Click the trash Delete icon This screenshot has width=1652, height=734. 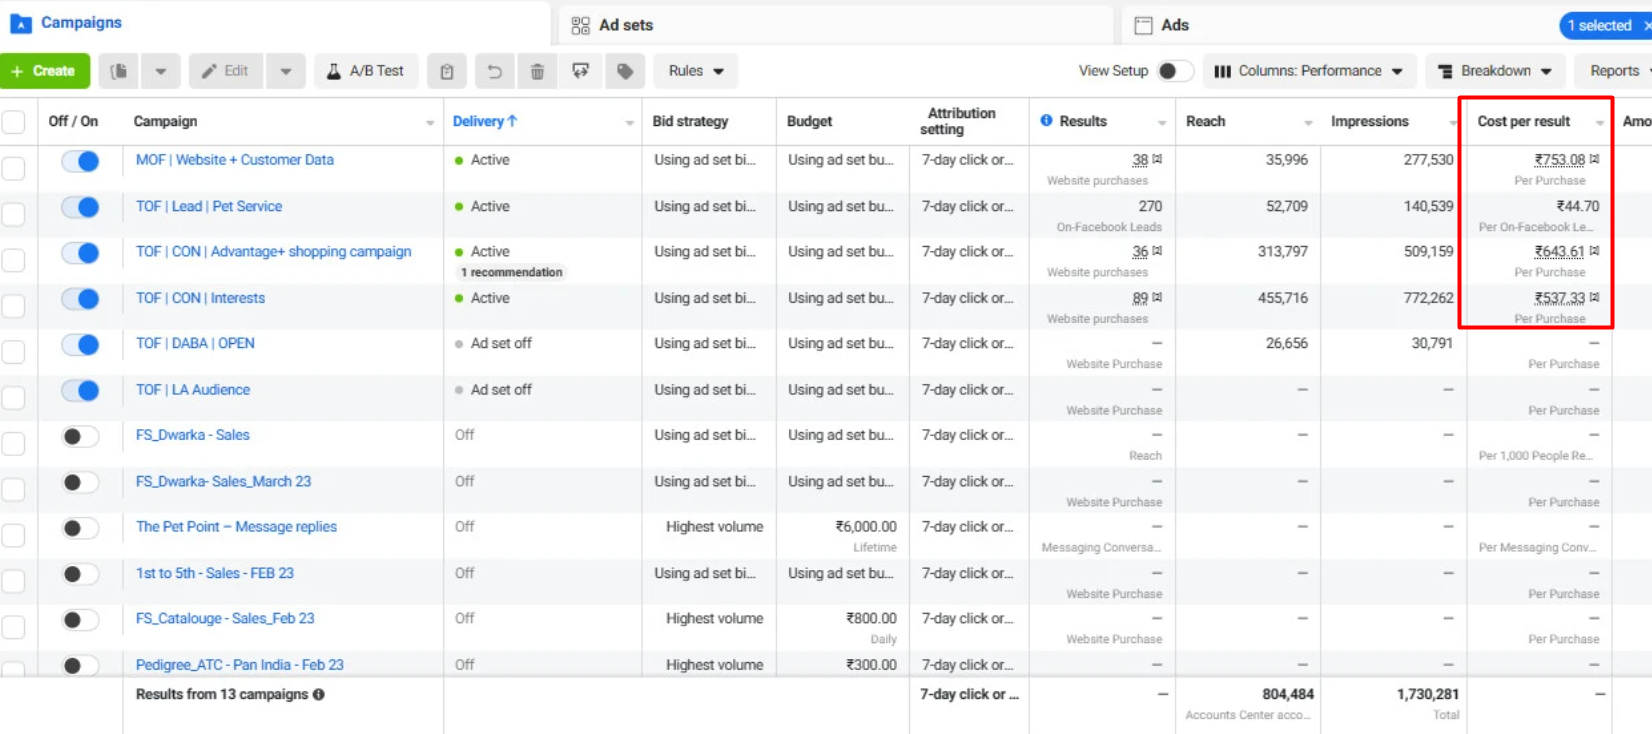(537, 71)
